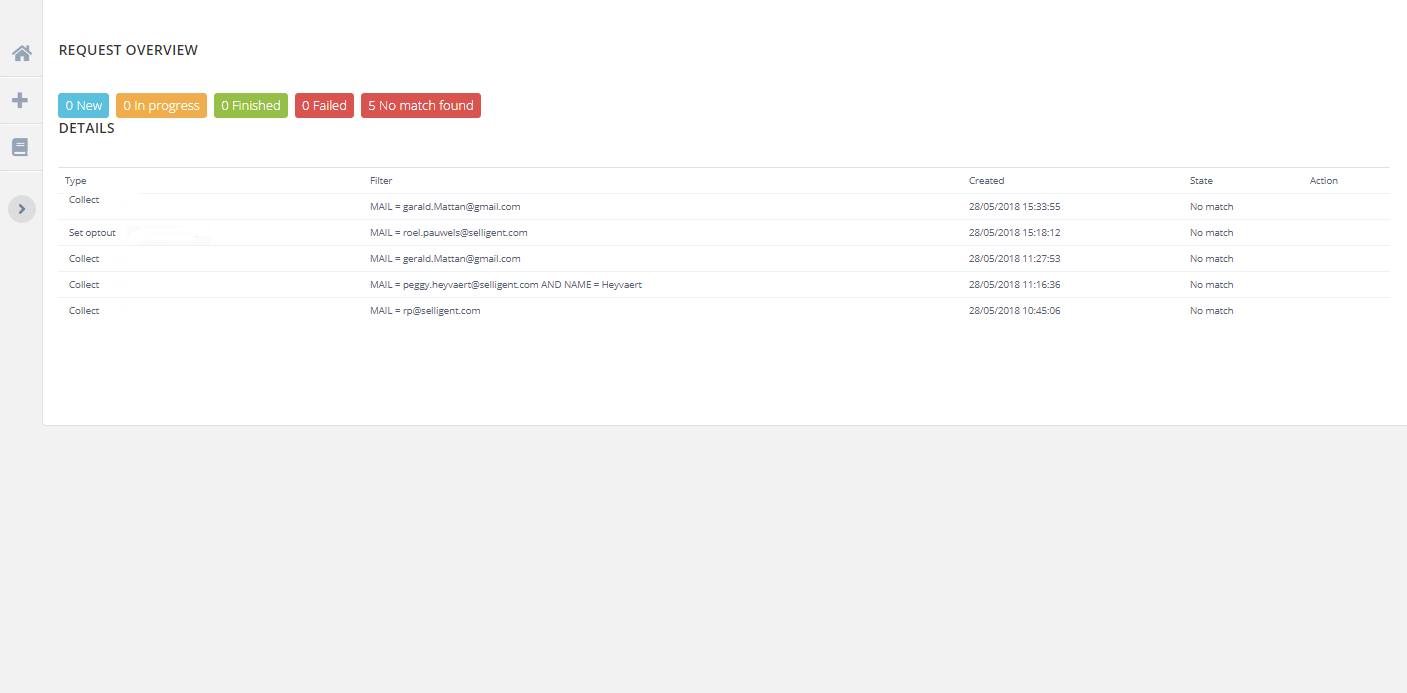
Task: Click the Filter column header
Action: pos(381,181)
